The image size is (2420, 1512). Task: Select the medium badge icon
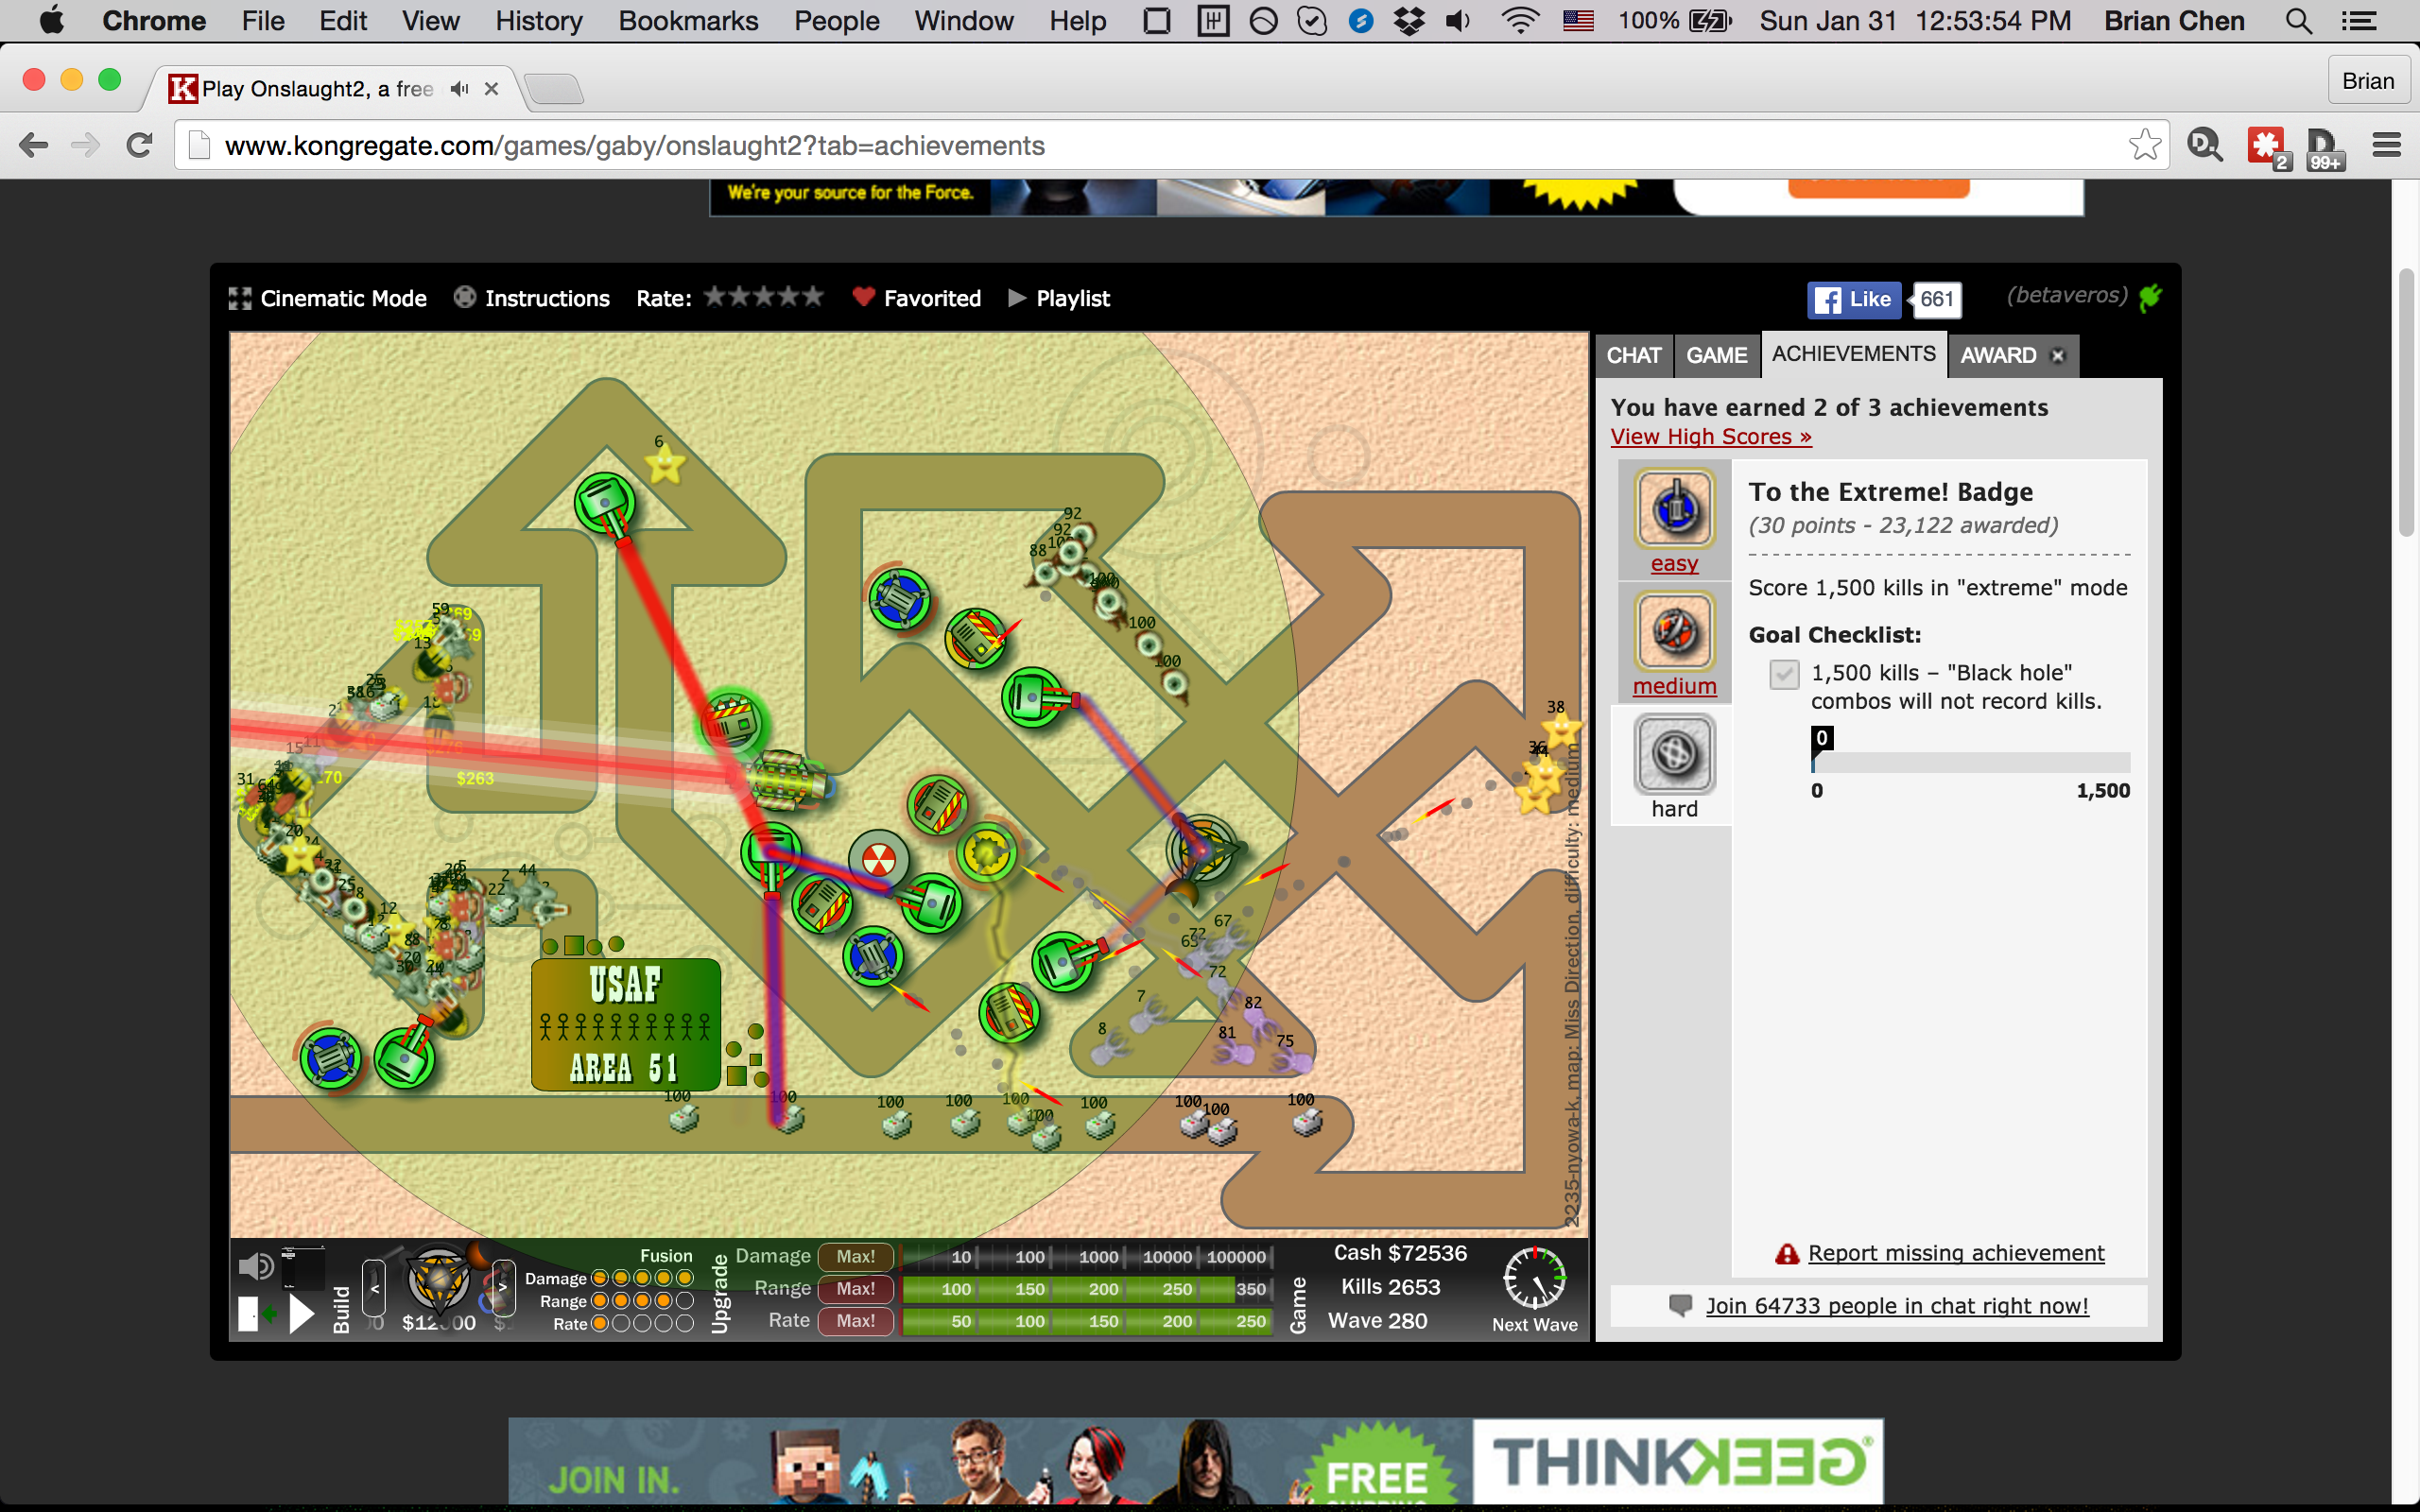click(1675, 631)
